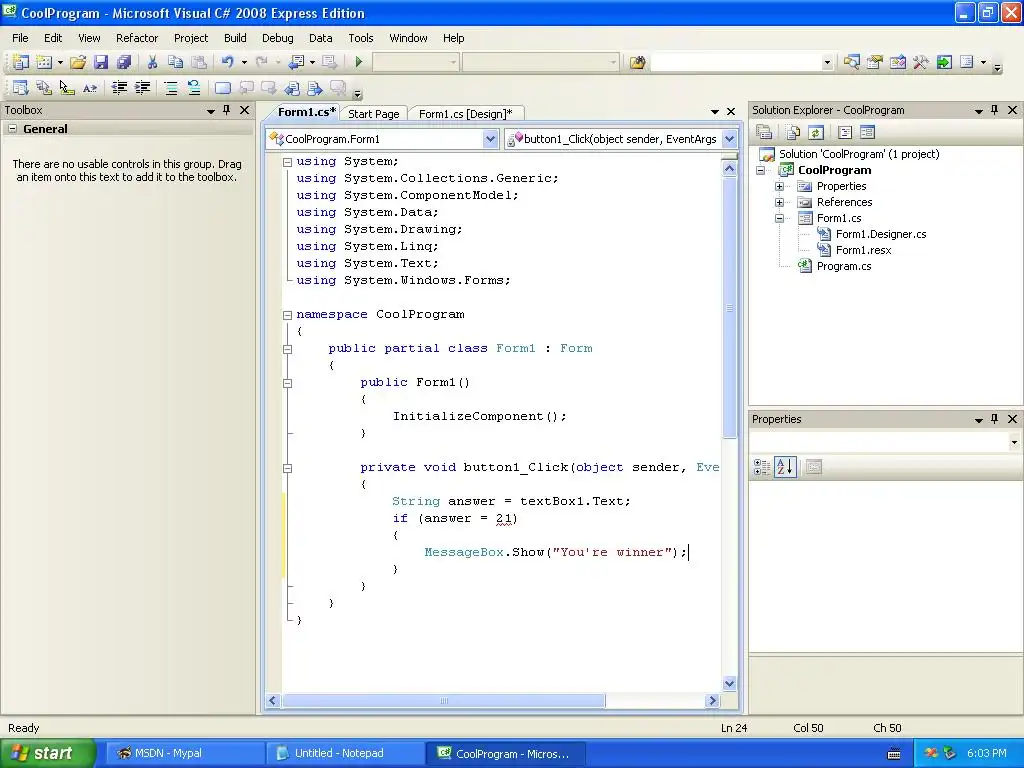Image resolution: width=1024 pixels, height=768 pixels.
Task: Save the current file with floppy icon
Action: point(101,62)
